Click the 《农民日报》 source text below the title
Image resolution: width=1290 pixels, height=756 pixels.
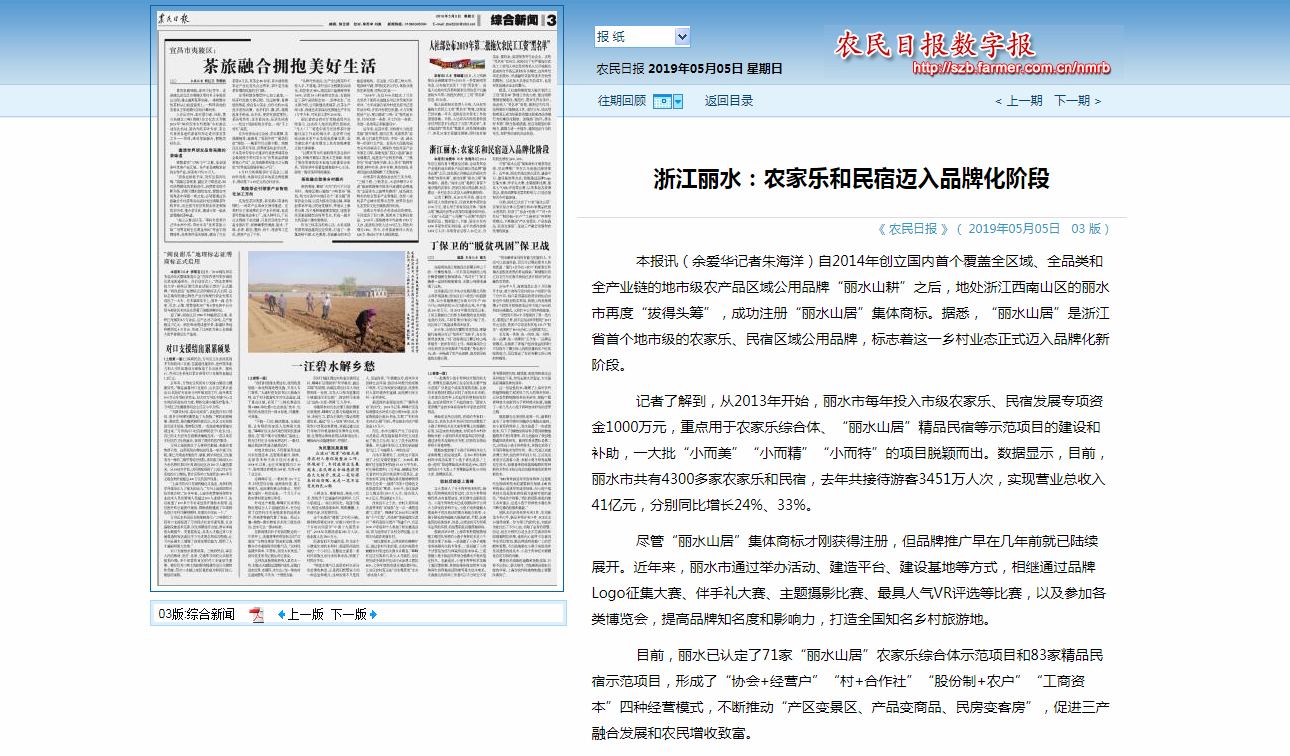coord(911,228)
